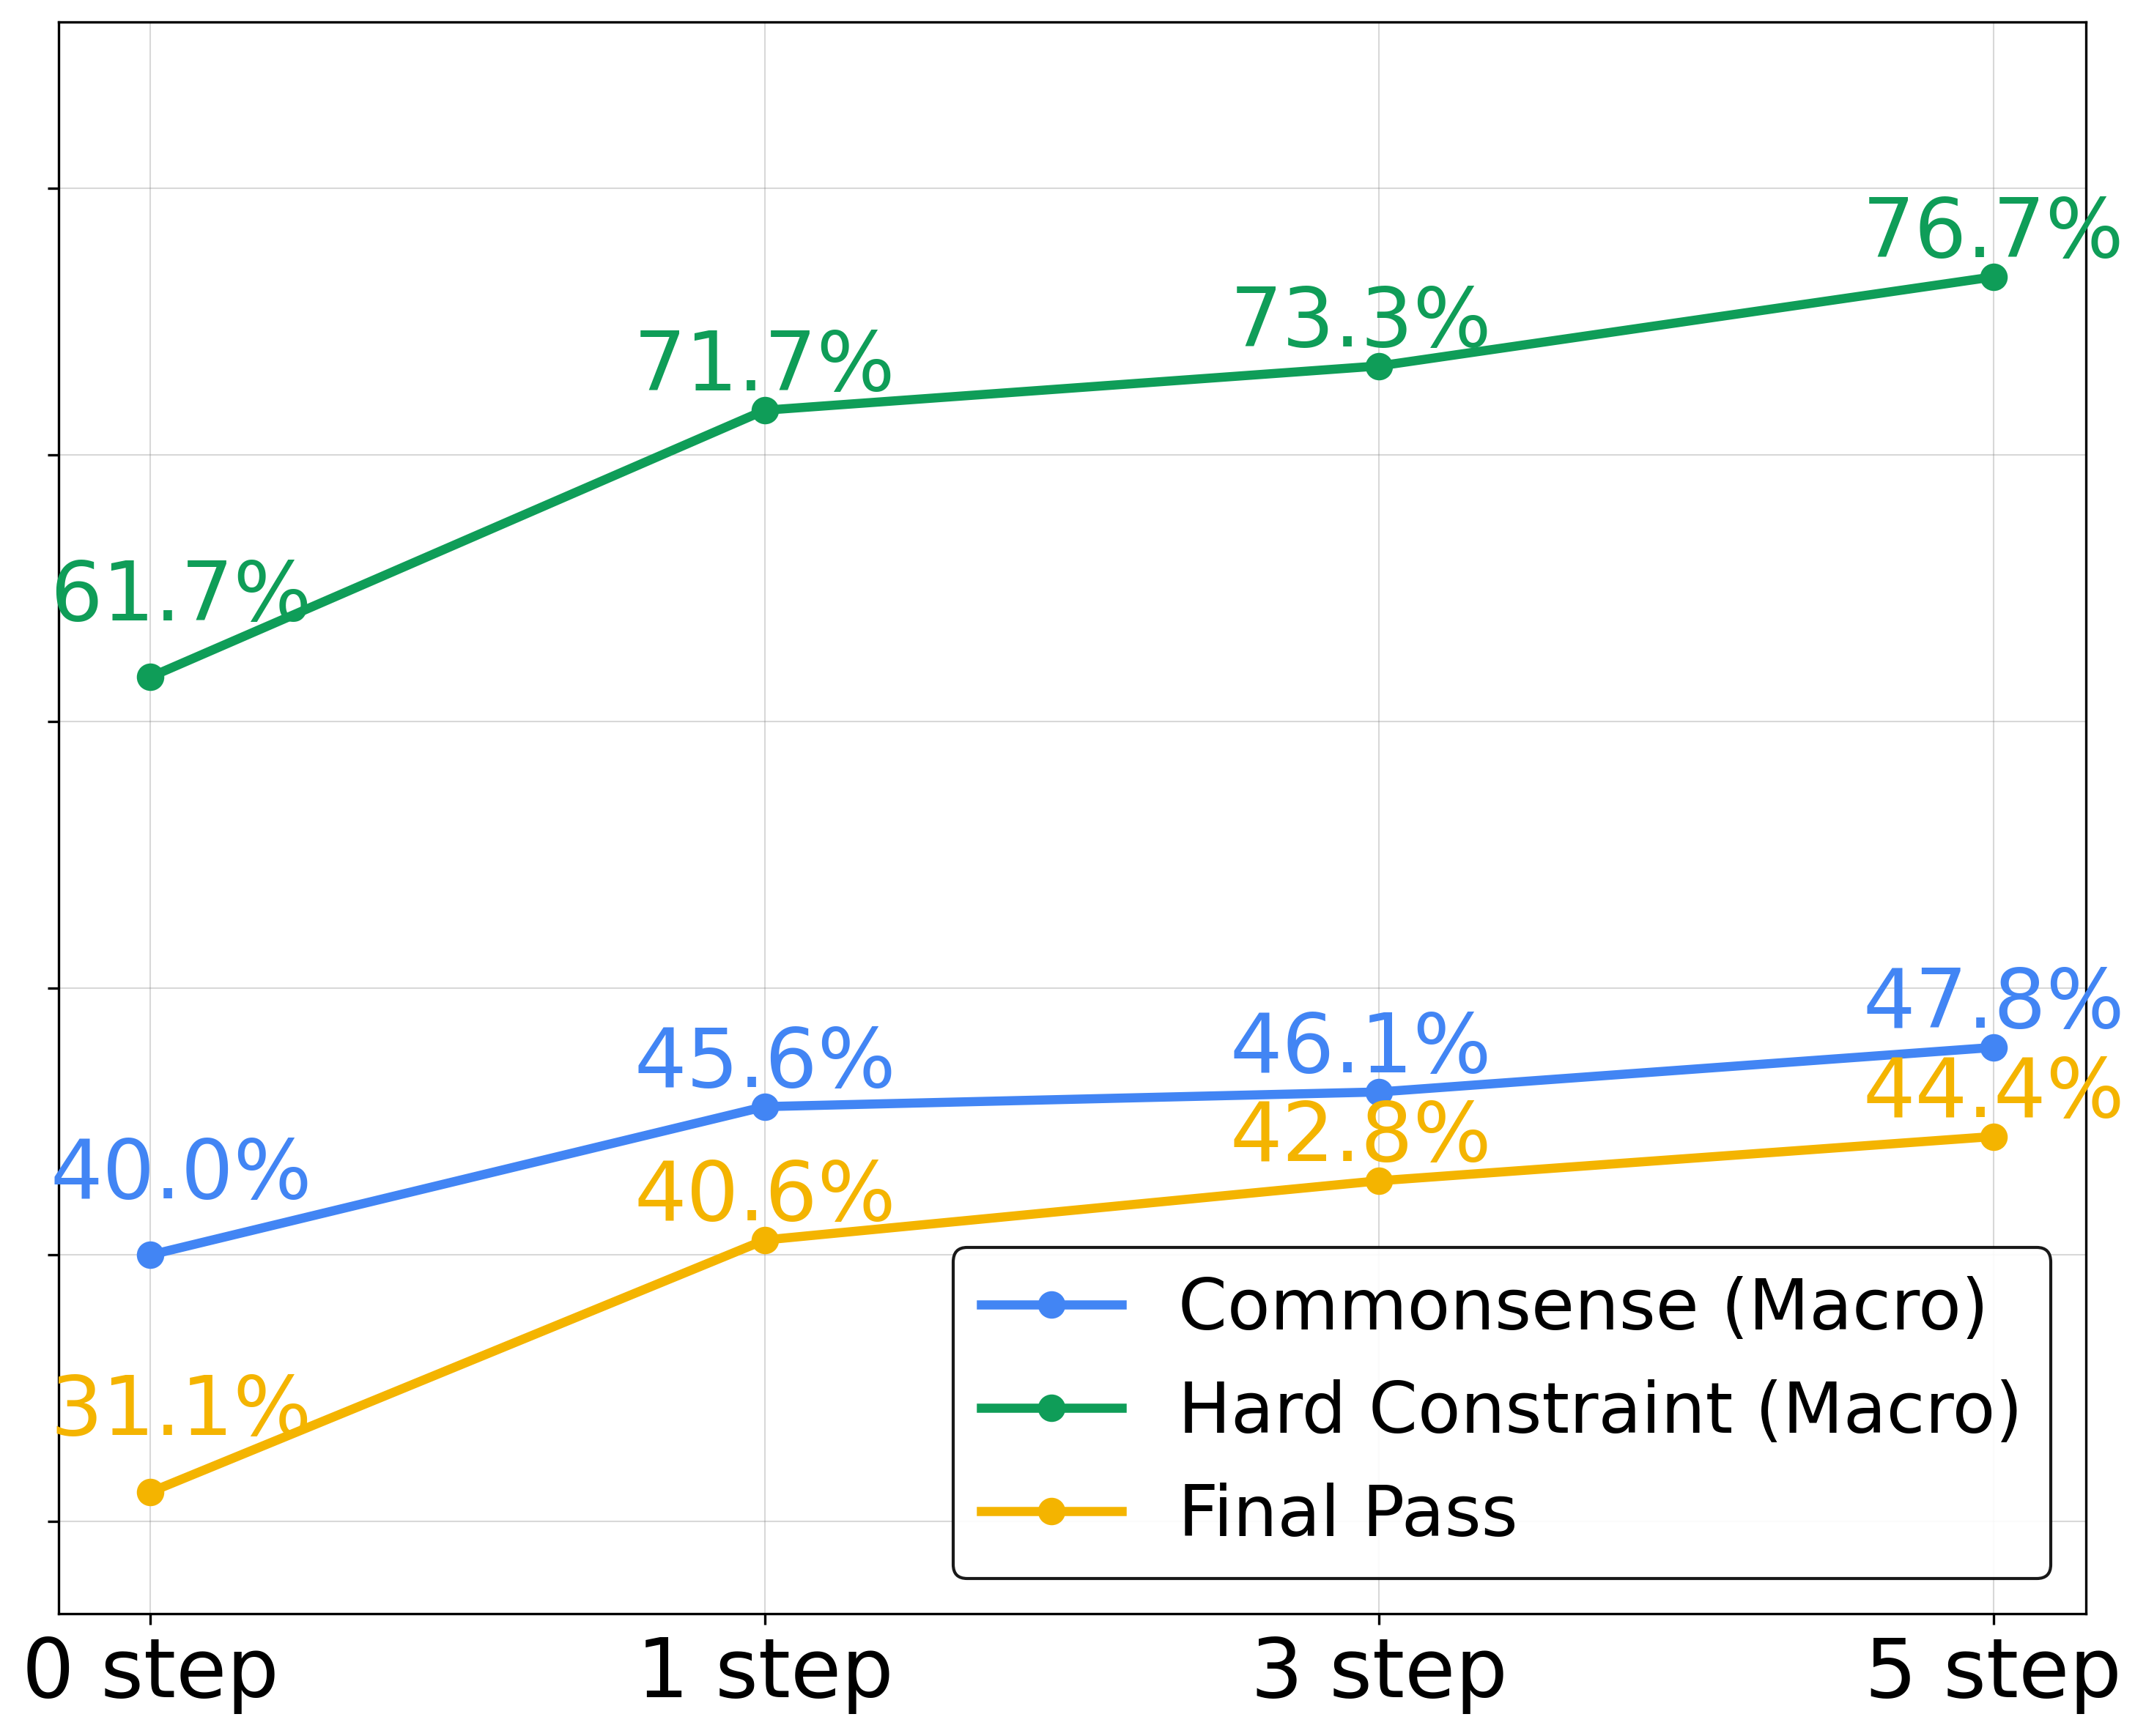2146x1736 pixels.
Task: Click the green data point at 0 step
Action: (x=150, y=677)
